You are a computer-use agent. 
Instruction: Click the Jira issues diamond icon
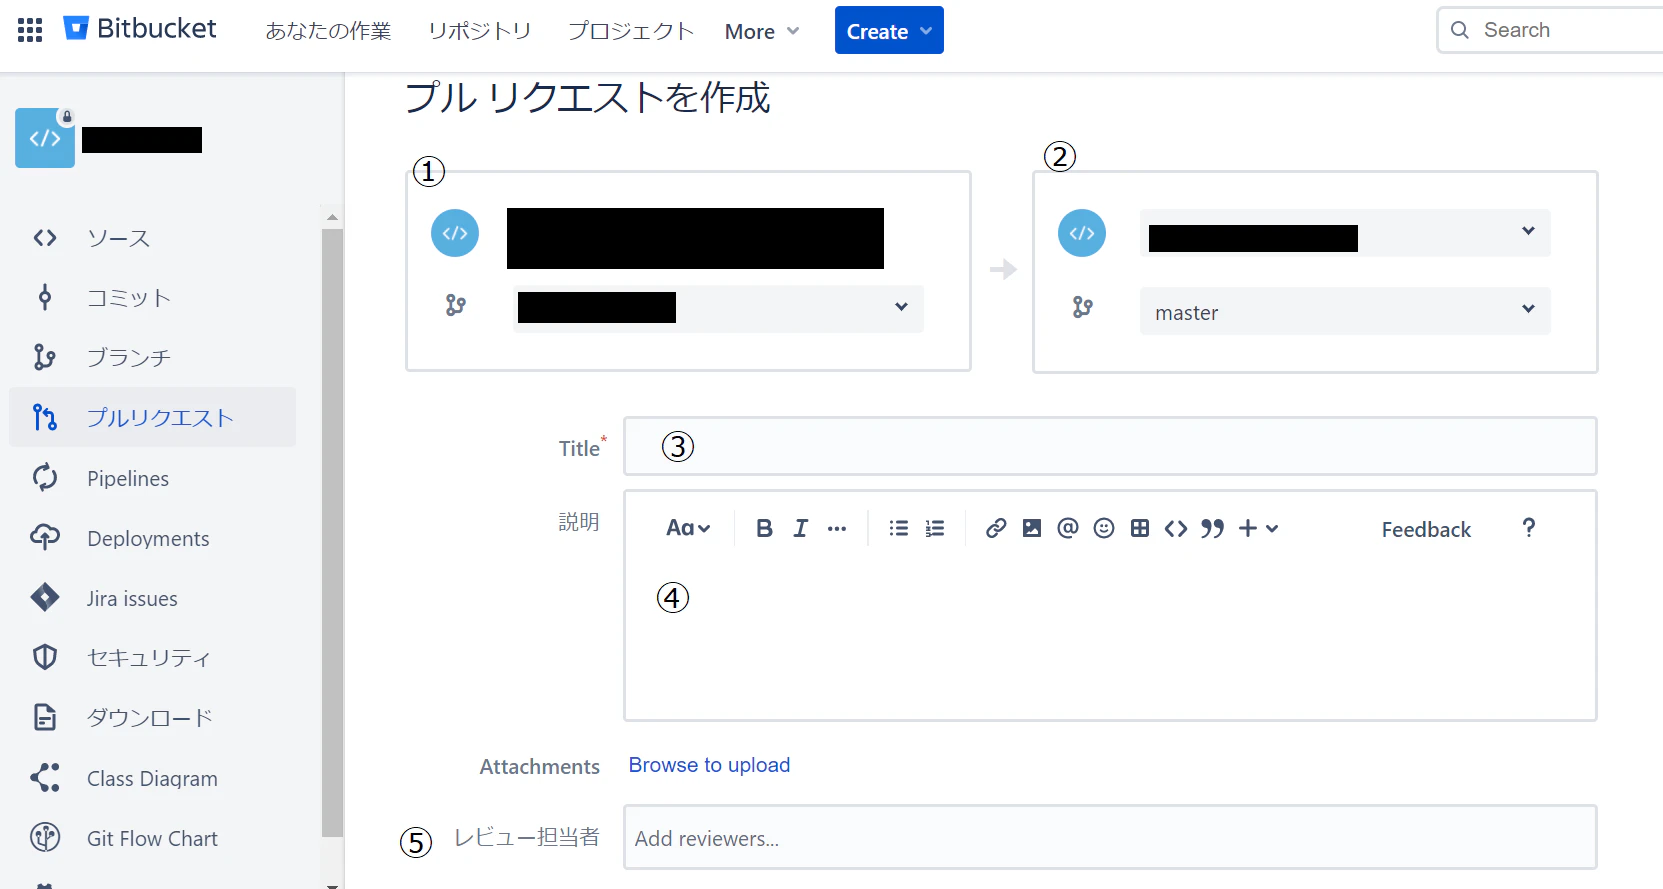tap(45, 598)
